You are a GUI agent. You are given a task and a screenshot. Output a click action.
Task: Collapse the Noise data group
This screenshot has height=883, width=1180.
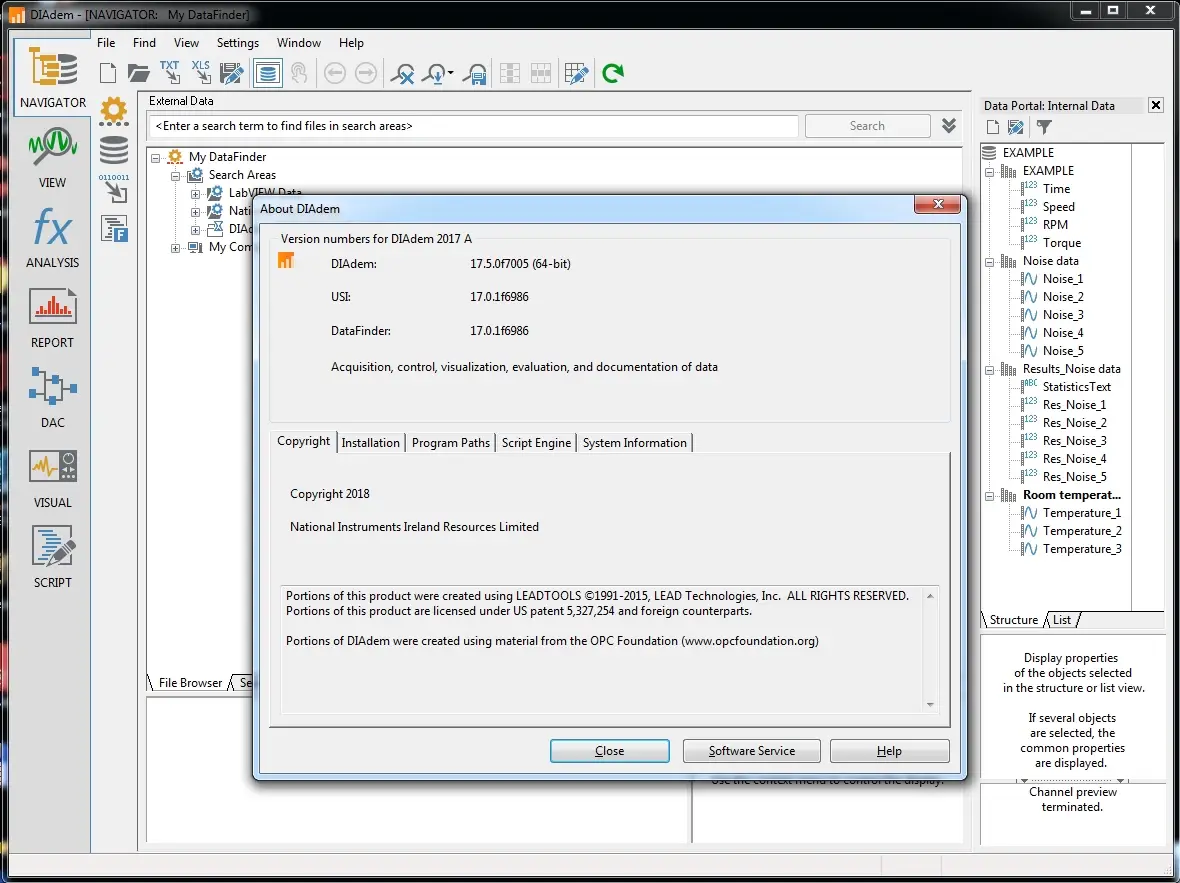(x=990, y=262)
